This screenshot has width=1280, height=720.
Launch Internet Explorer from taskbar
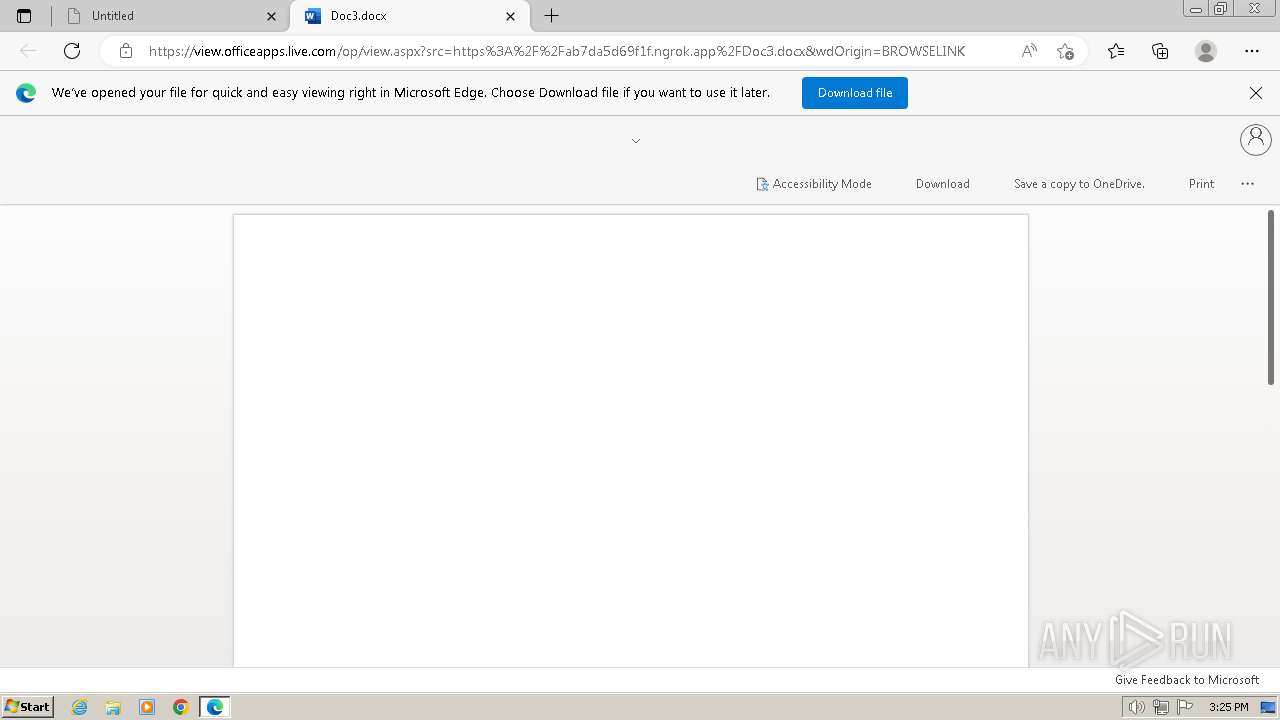pos(80,707)
